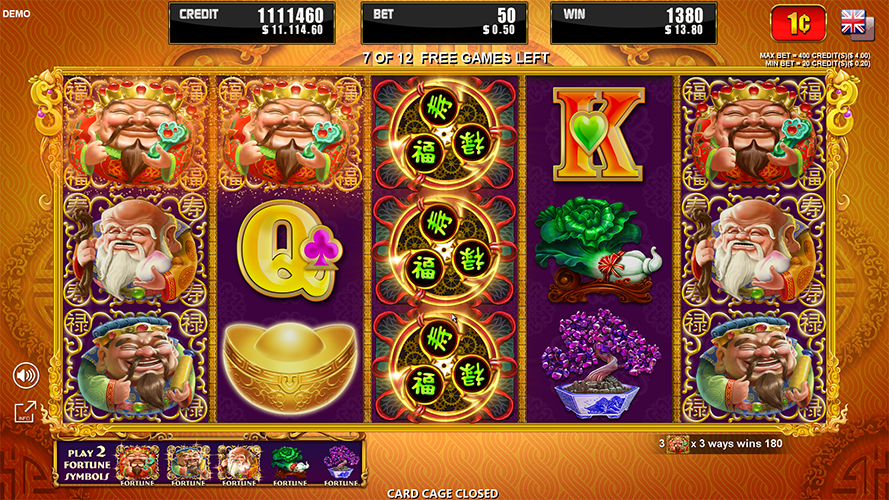The width and height of the screenshot is (889, 500).
Task: Open the info panel icon
Action: point(26,412)
